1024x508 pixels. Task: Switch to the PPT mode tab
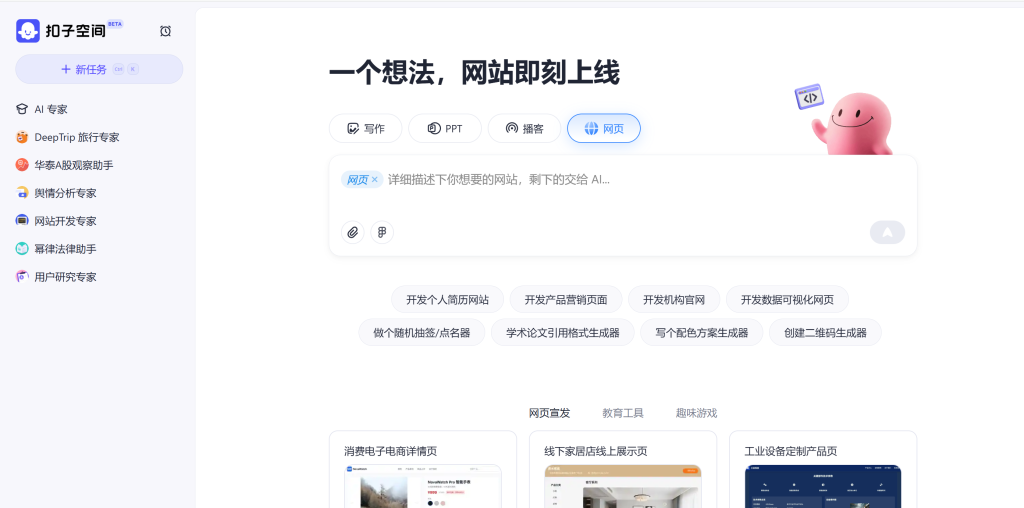point(445,129)
